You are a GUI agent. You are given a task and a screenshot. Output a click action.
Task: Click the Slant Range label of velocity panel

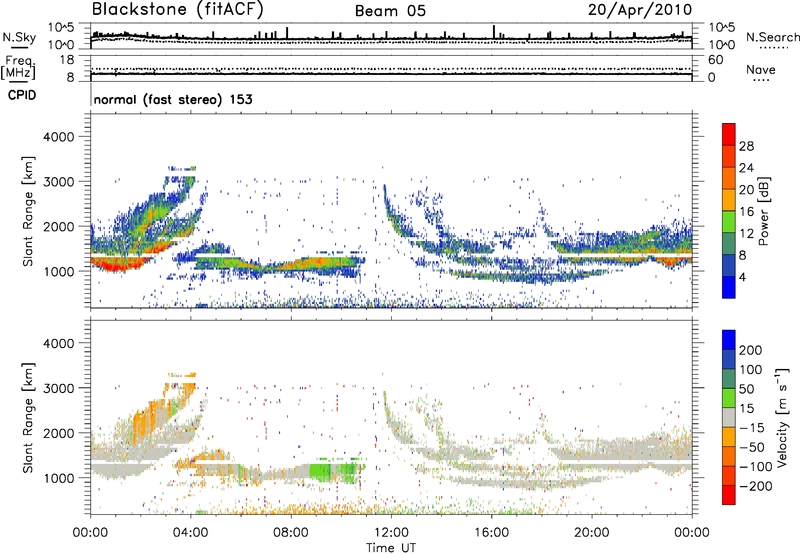pyautogui.click(x=28, y=417)
